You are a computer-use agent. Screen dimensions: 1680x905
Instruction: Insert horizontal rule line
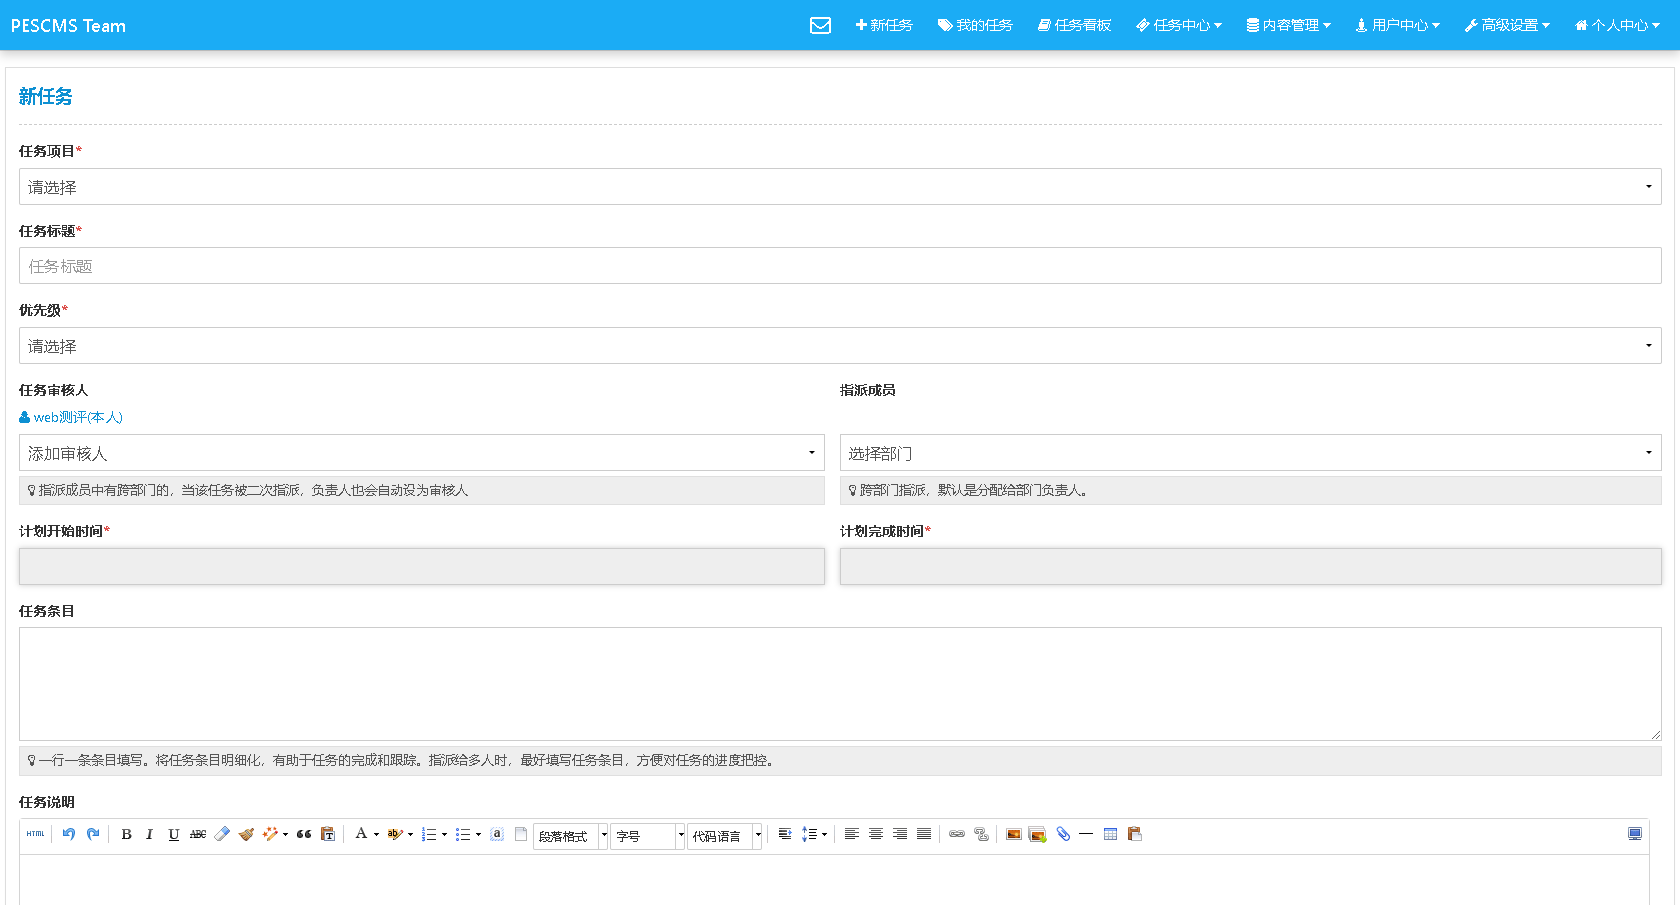pos(1086,834)
